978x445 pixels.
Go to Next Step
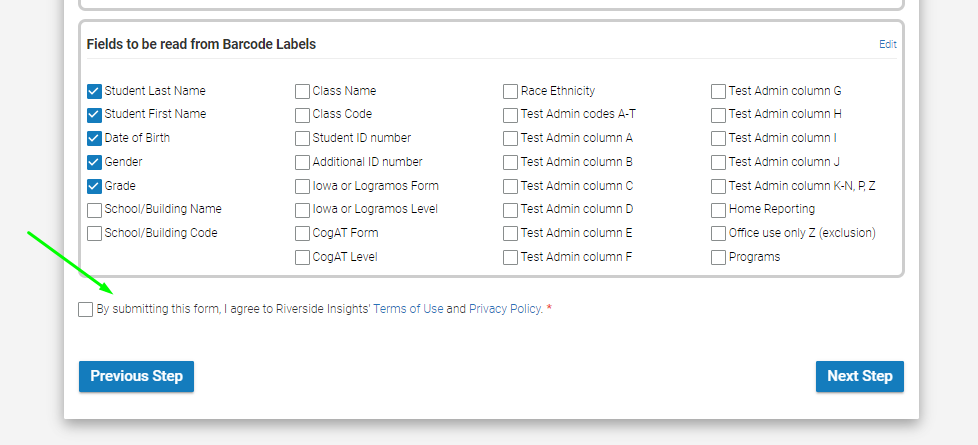click(859, 376)
